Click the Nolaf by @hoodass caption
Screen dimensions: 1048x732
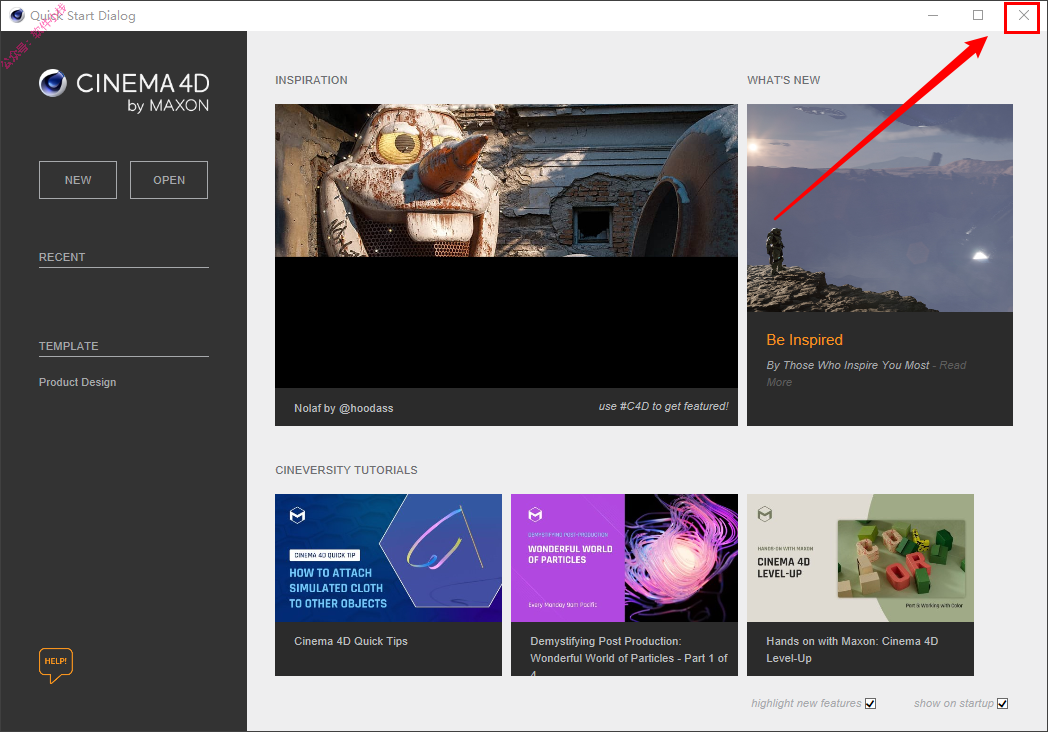click(344, 408)
